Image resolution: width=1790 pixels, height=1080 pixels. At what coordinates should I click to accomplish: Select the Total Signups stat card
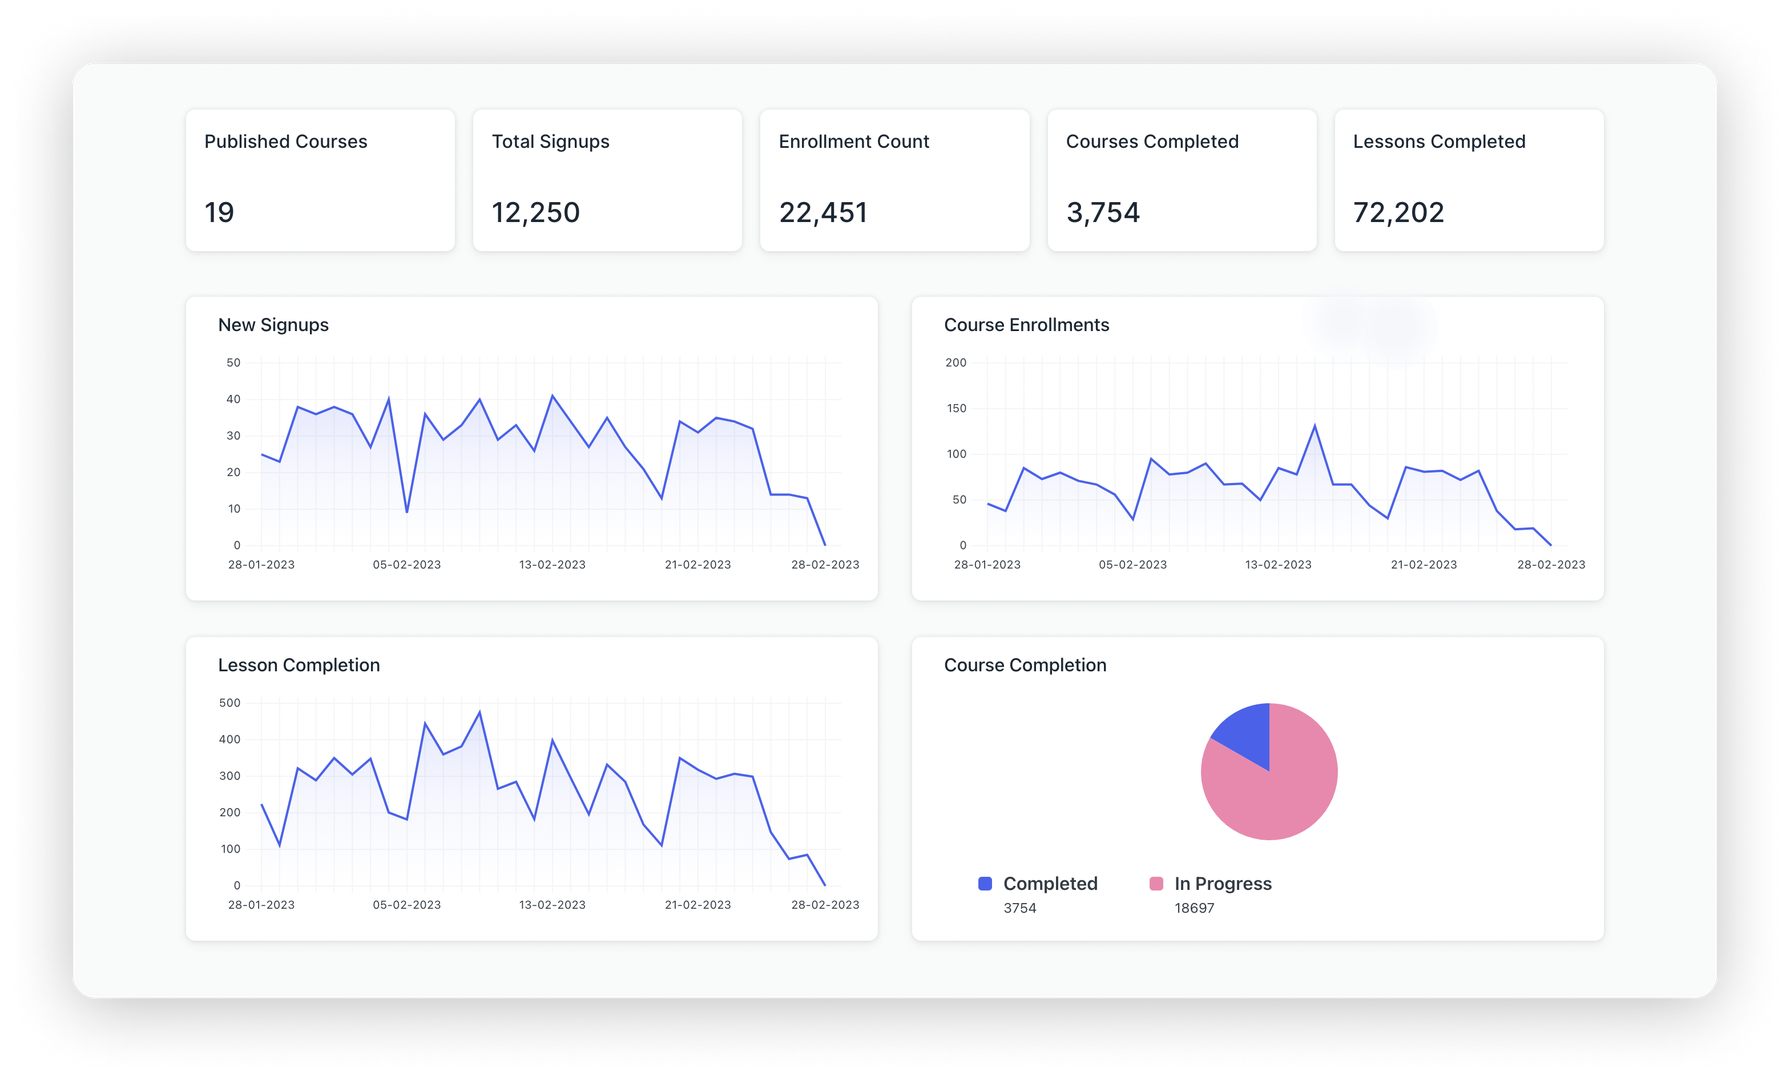pyautogui.click(x=607, y=180)
